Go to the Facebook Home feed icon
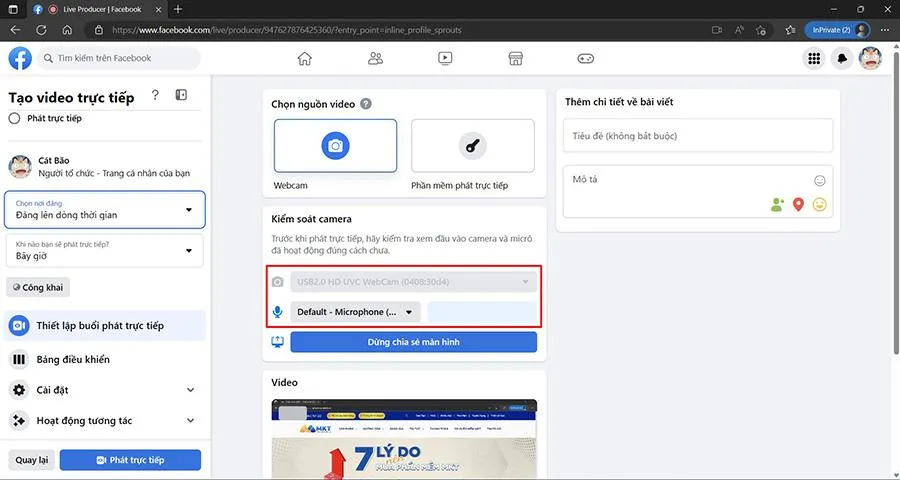 tap(305, 59)
